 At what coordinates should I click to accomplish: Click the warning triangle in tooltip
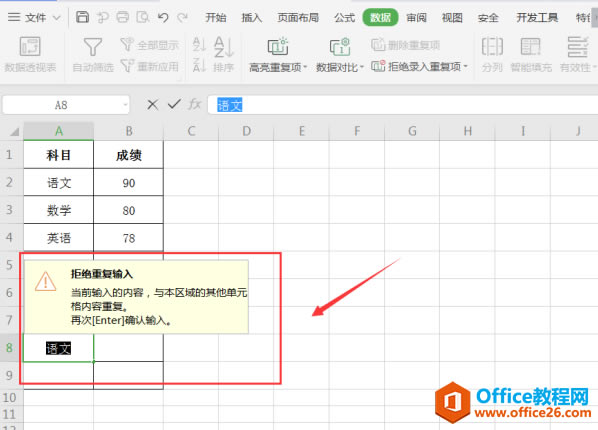point(46,281)
